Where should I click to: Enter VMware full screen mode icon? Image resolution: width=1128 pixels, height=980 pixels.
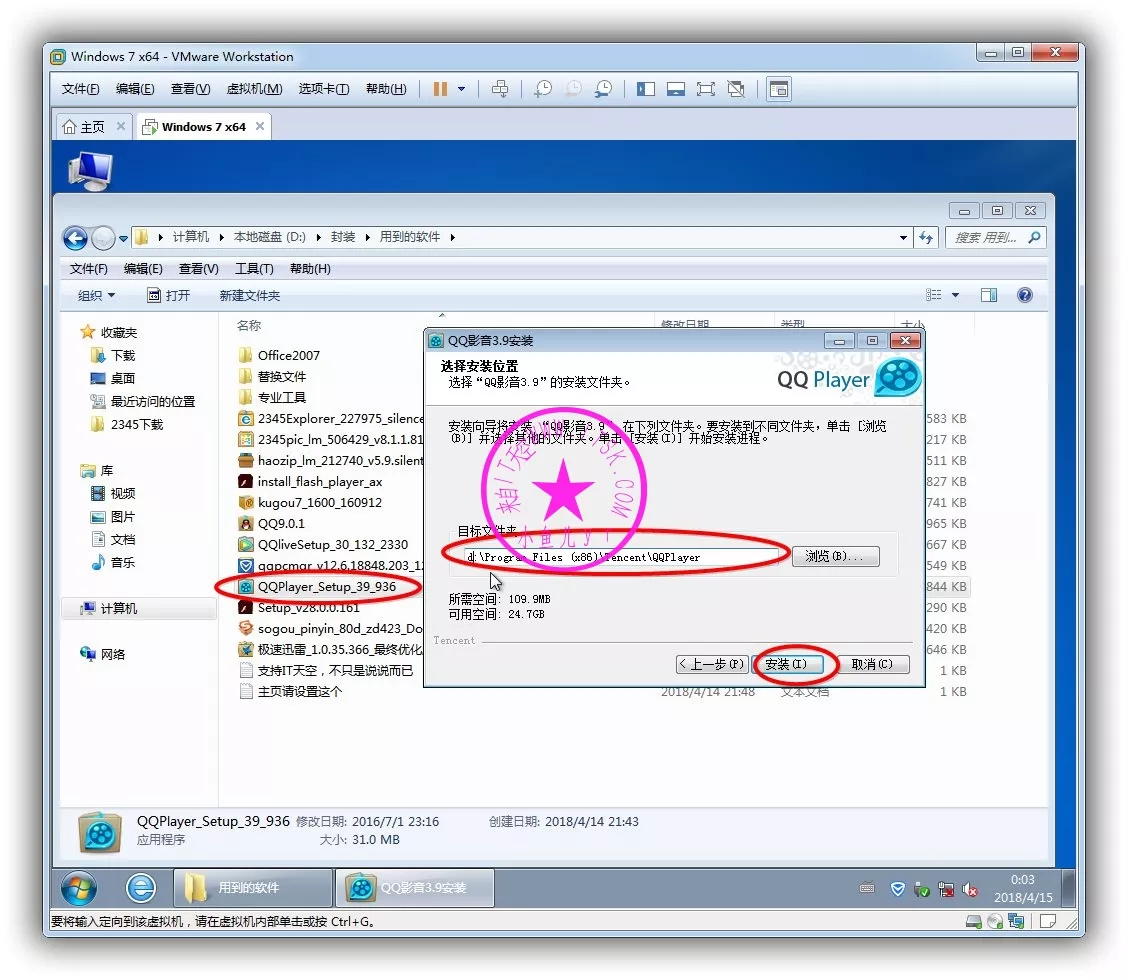pos(706,89)
